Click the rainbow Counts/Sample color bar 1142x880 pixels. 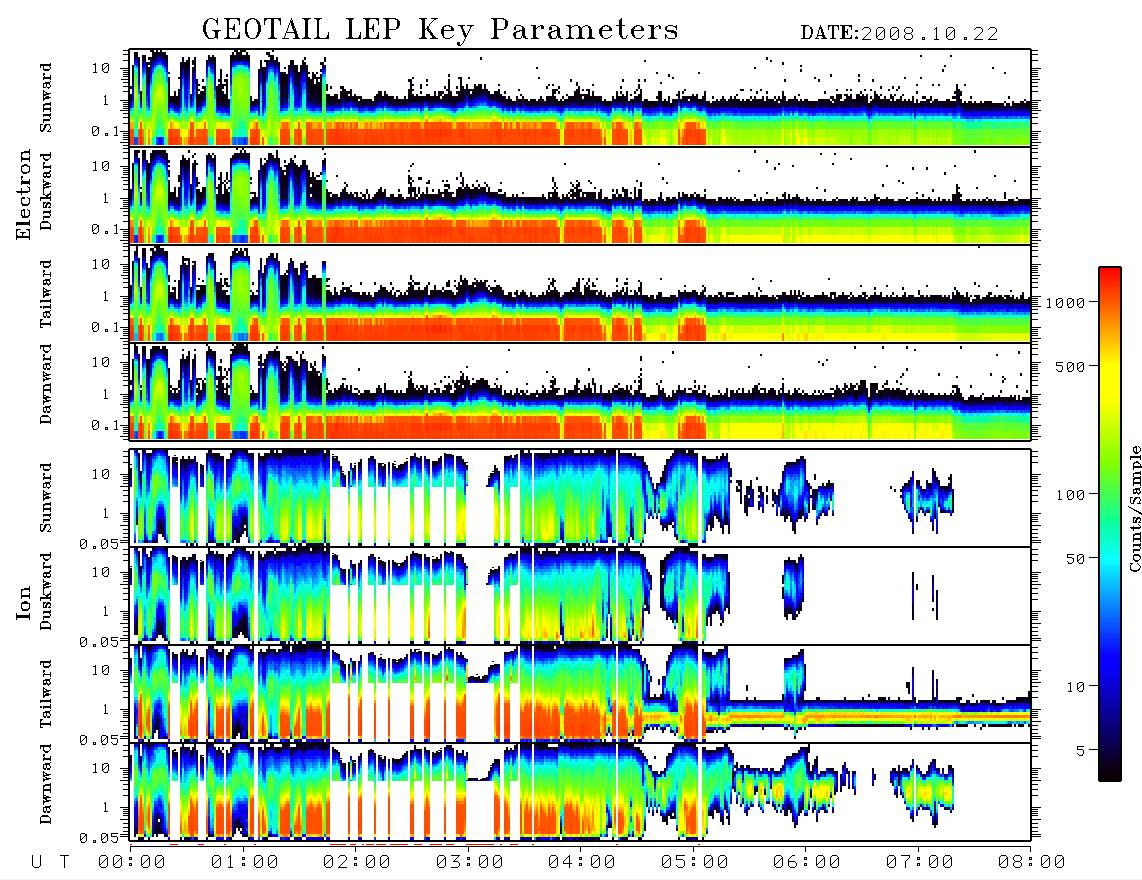coord(1109,524)
